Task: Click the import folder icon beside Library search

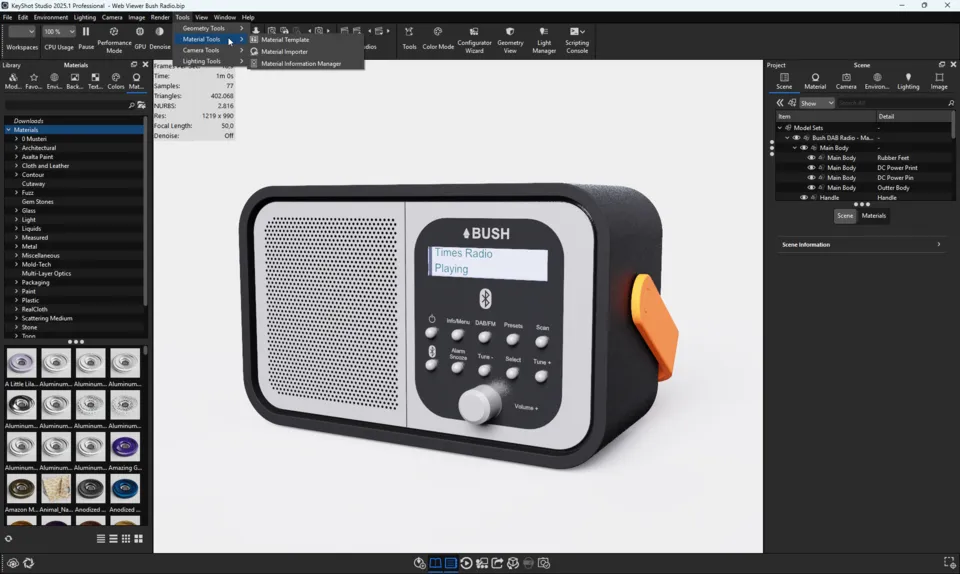Action: (141, 105)
